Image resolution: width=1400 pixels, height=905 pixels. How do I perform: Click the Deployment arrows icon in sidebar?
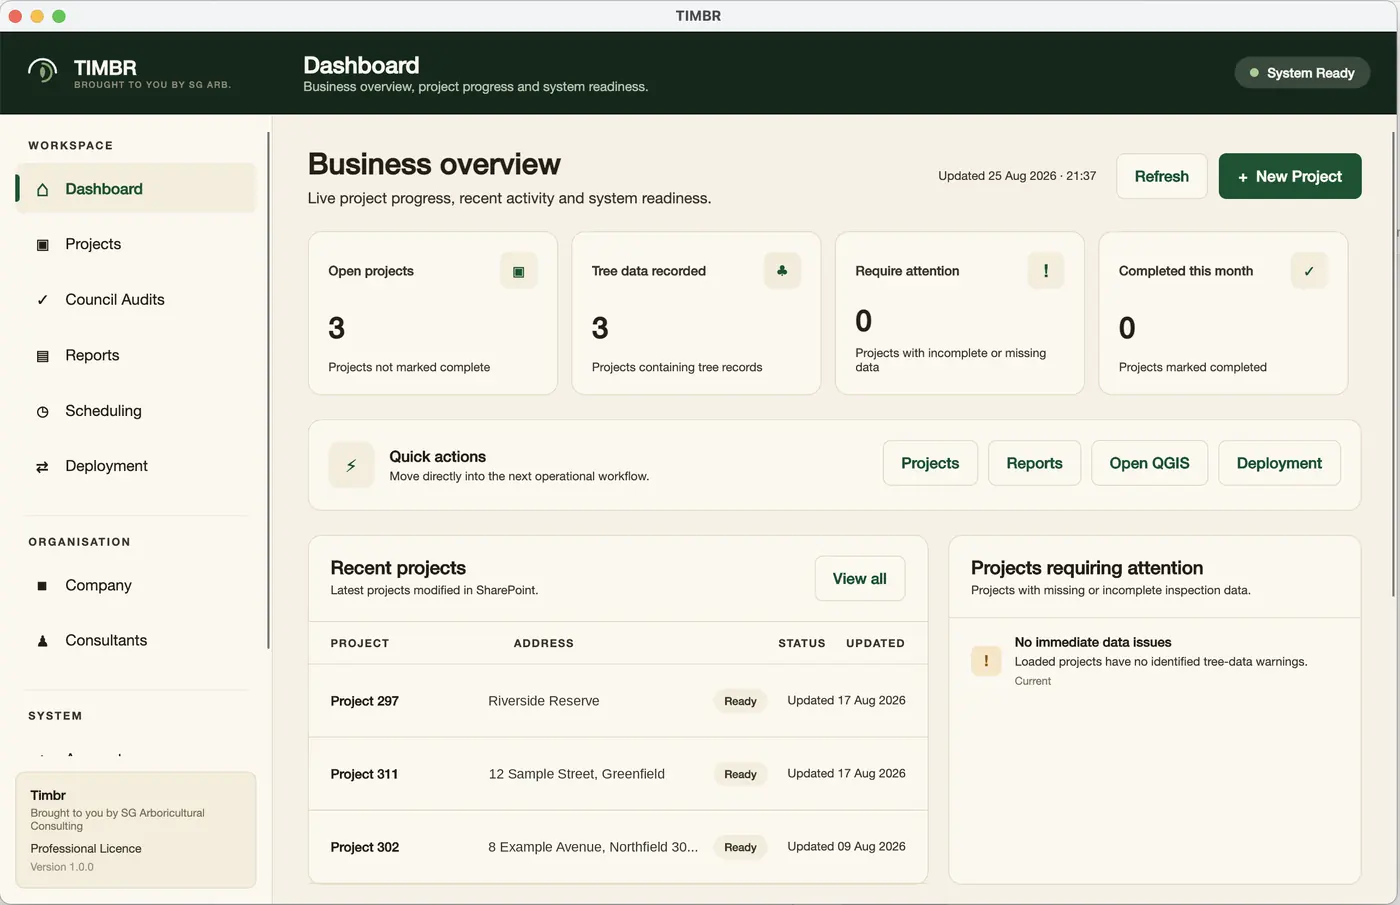coord(42,467)
